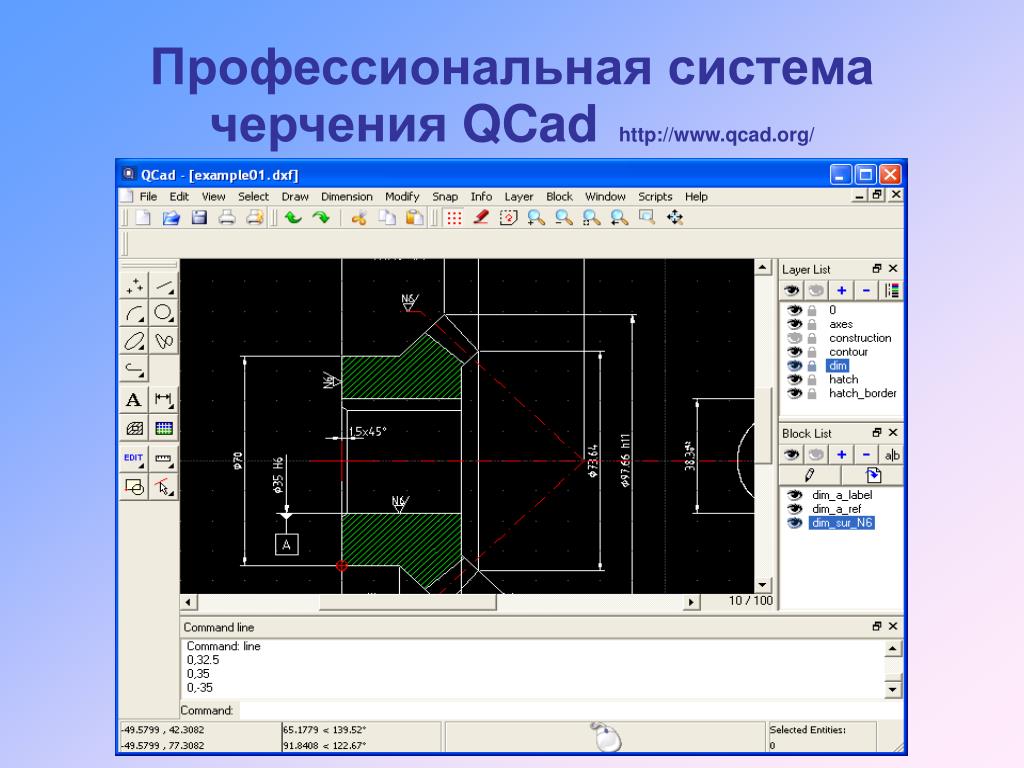The image size is (1024, 768).
Task: Open the Dimension menu
Action: (x=347, y=197)
